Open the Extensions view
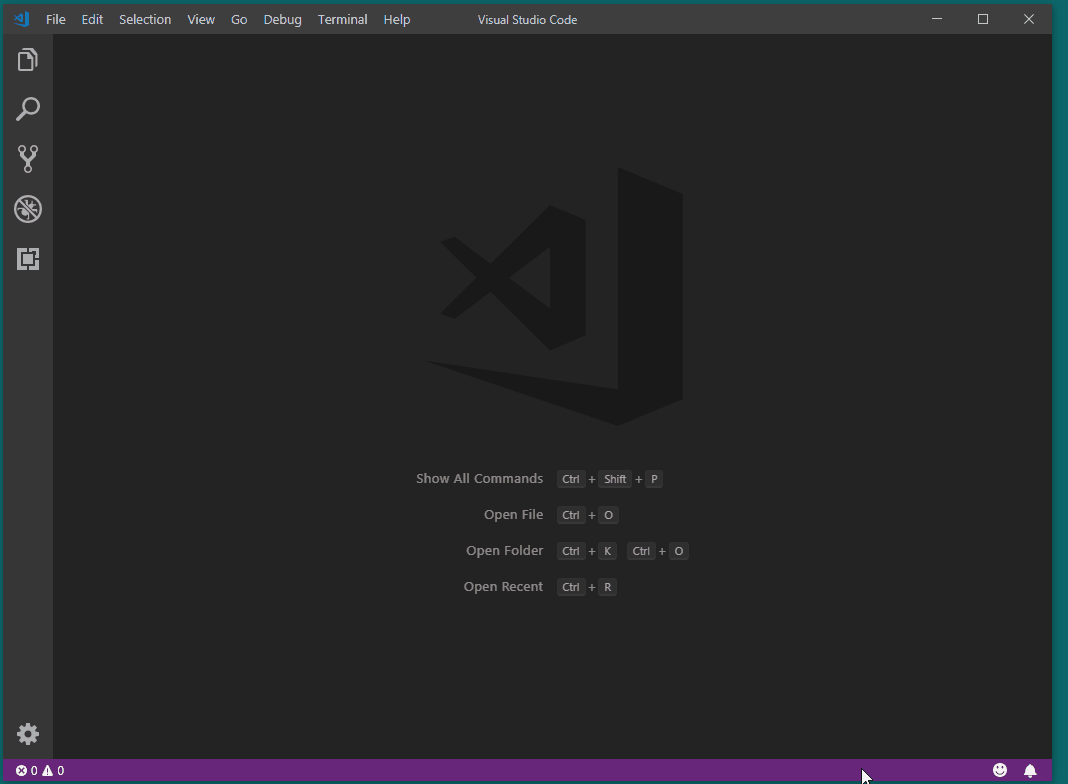The width and height of the screenshot is (1068, 784). click(x=27, y=259)
